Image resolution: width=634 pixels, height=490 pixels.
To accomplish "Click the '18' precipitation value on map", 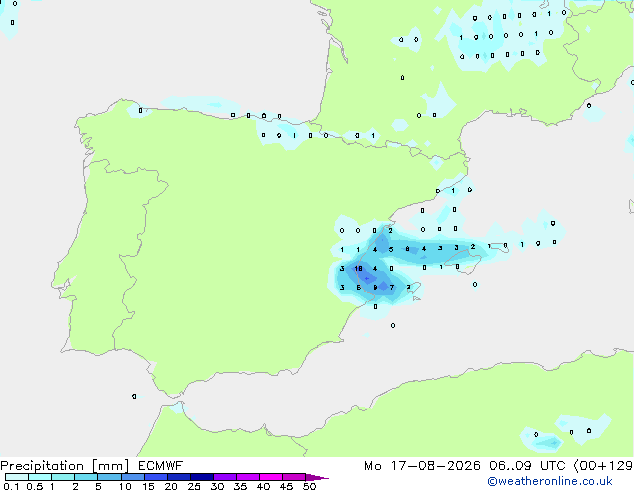I will click(358, 269).
